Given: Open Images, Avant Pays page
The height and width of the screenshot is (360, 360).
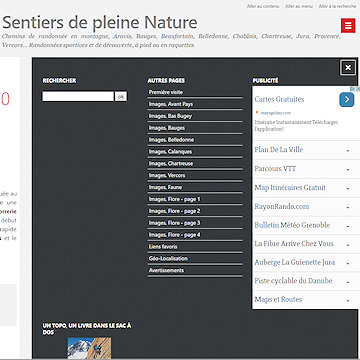Looking at the screenshot, I should click(195, 104).
